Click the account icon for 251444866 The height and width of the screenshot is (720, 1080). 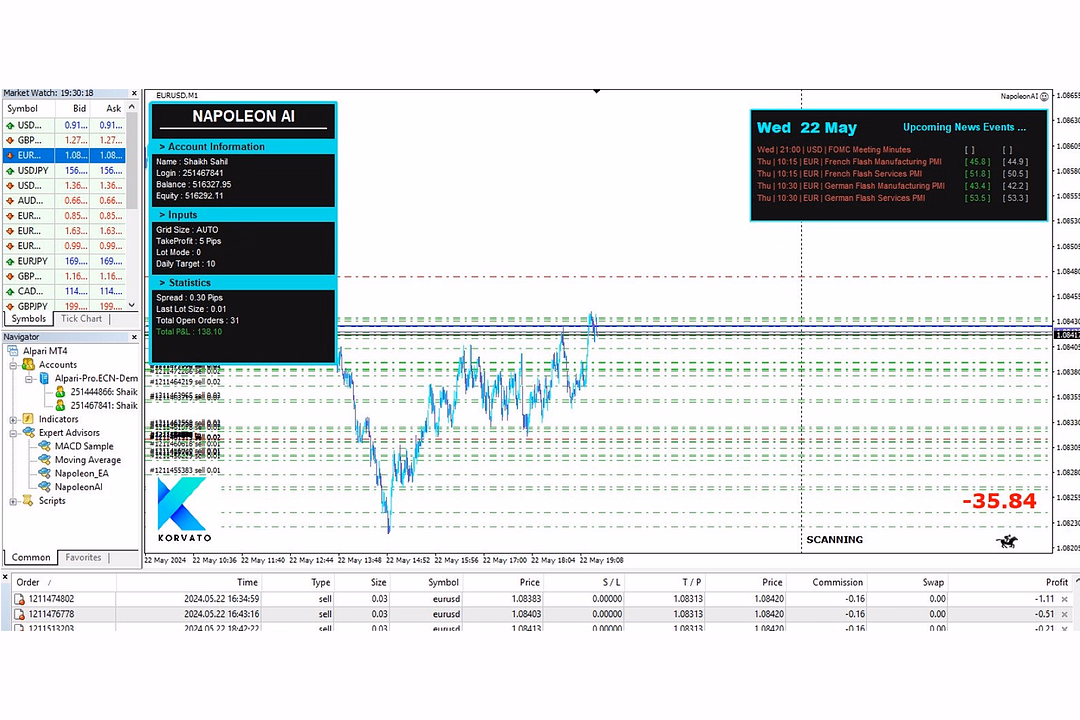pos(60,392)
